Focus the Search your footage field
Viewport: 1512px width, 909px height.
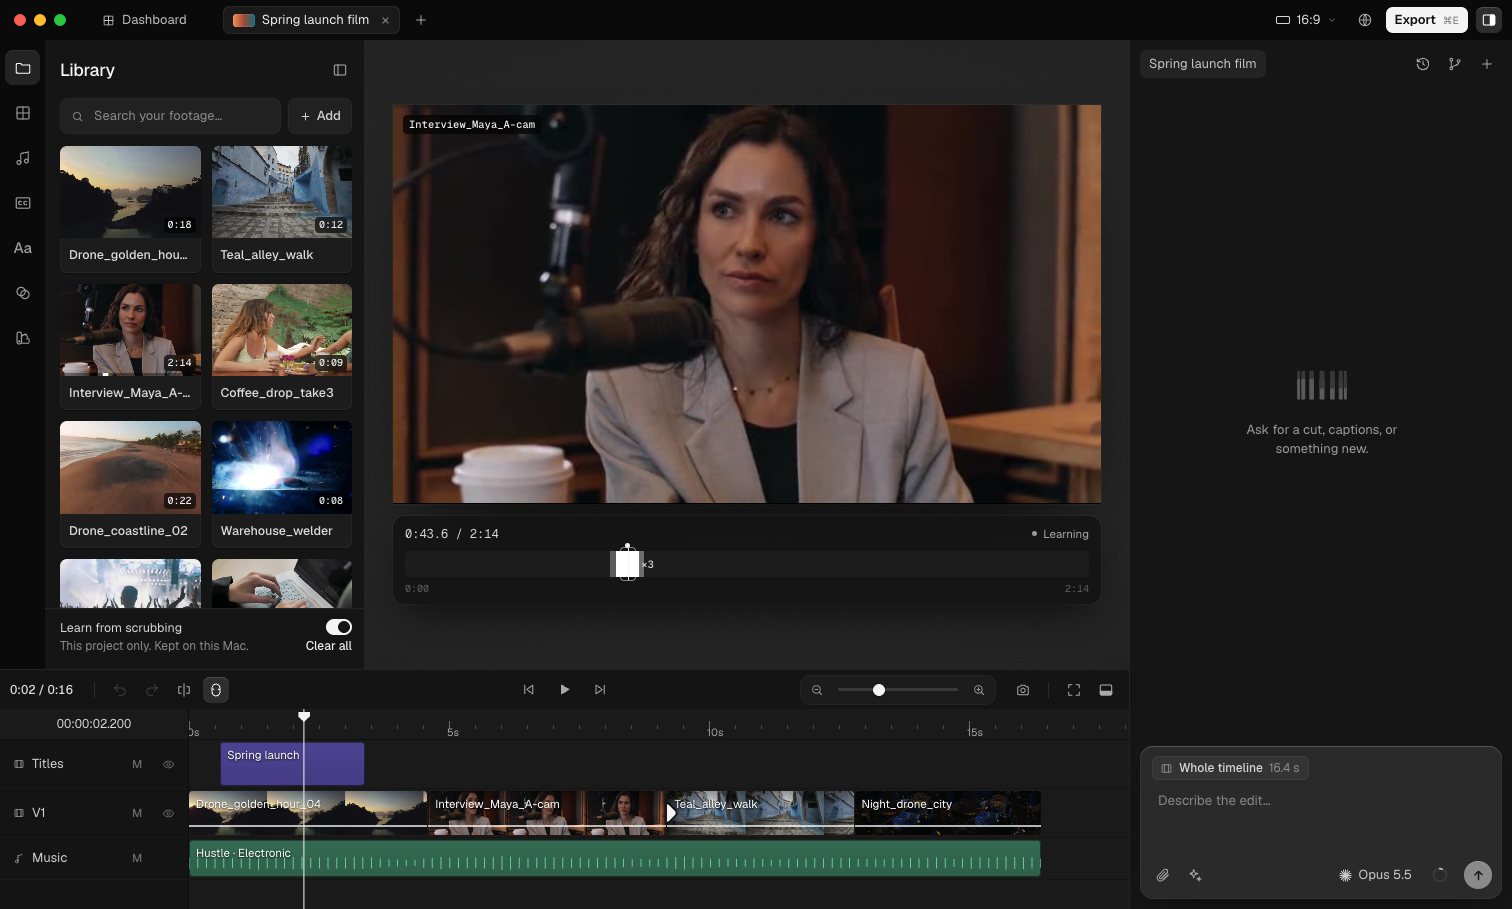coord(170,116)
